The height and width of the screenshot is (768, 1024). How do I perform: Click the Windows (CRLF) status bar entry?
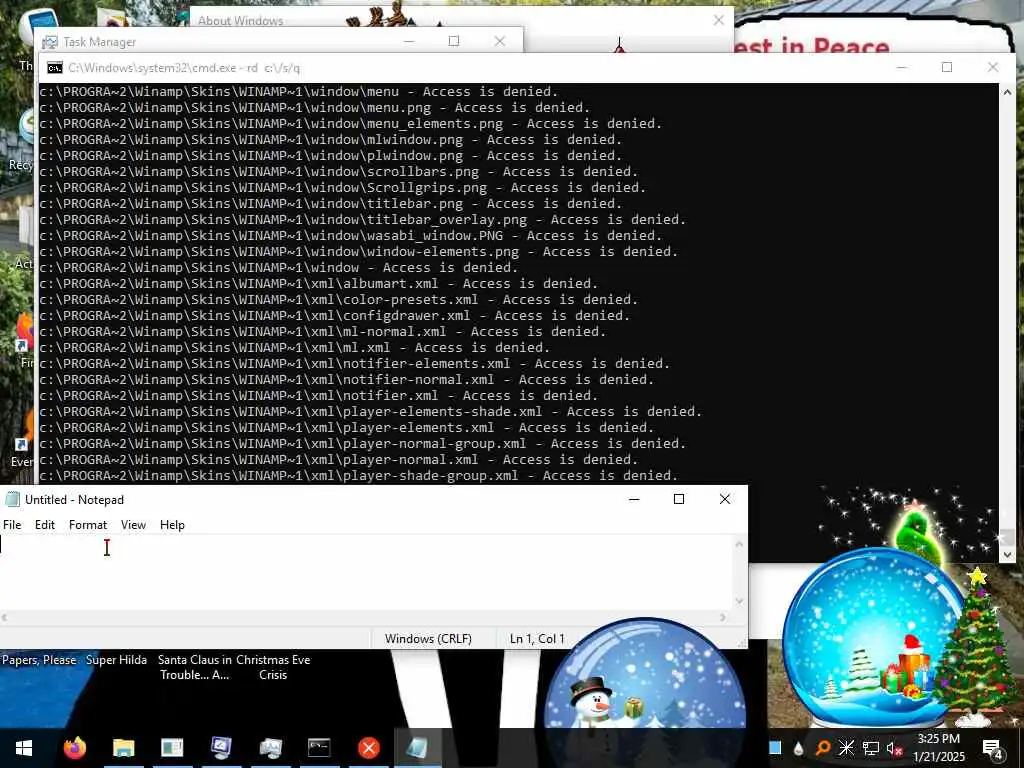(428, 639)
